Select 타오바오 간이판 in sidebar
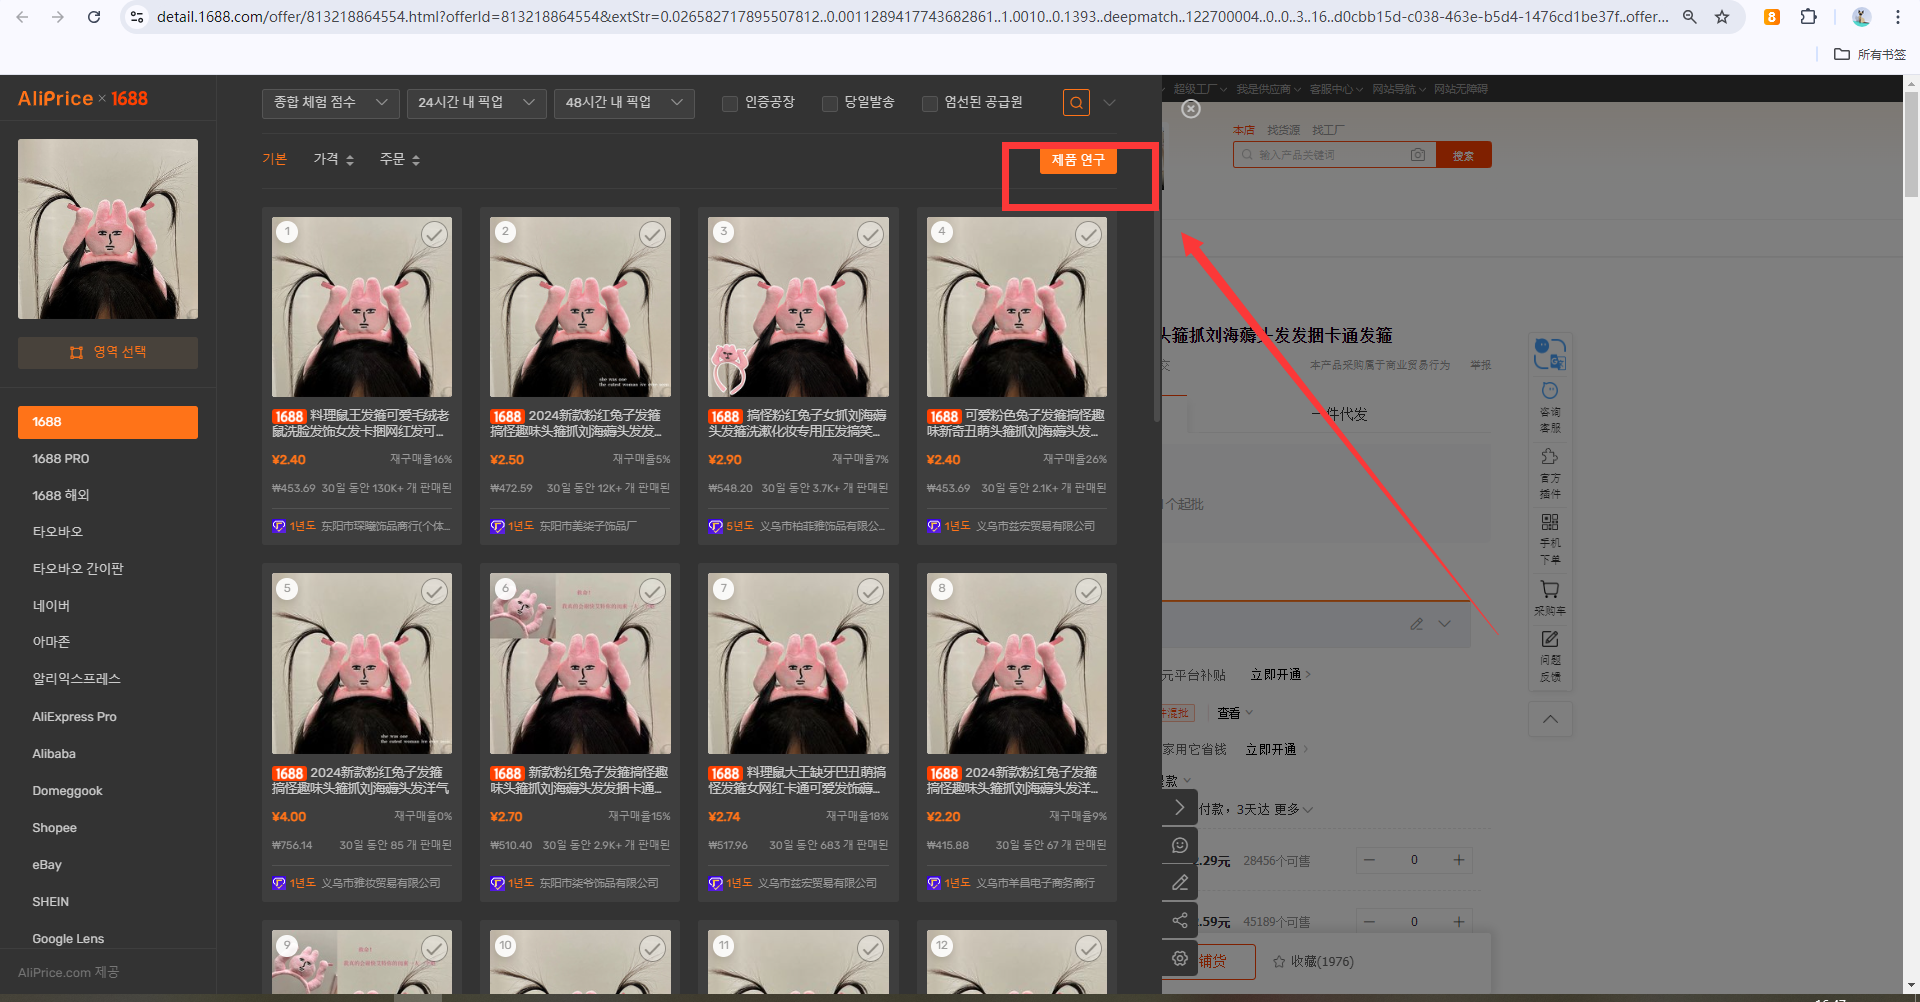1920x1002 pixels. point(78,569)
